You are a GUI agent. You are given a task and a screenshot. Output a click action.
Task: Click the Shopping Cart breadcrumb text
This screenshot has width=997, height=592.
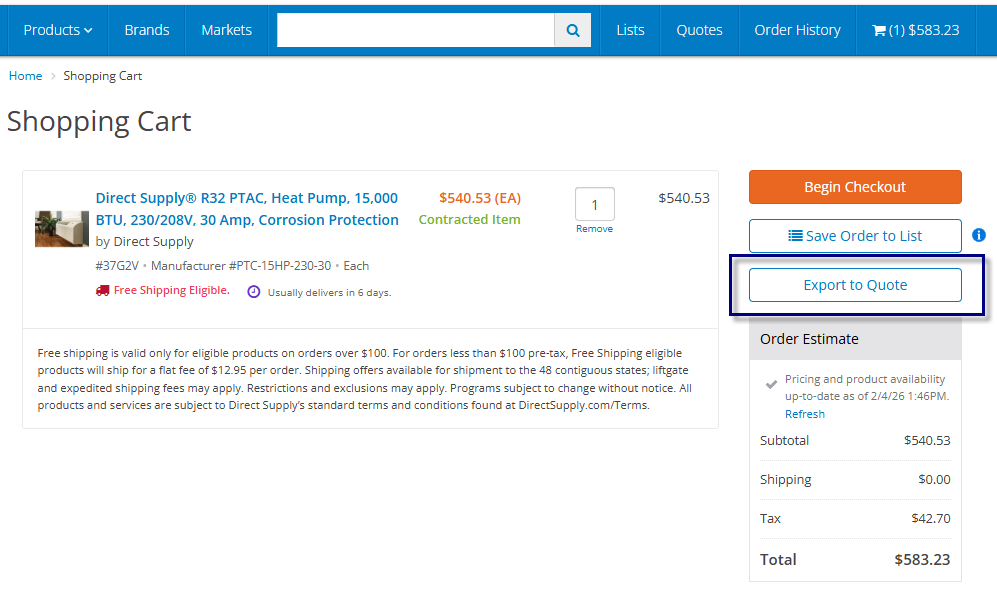102,76
